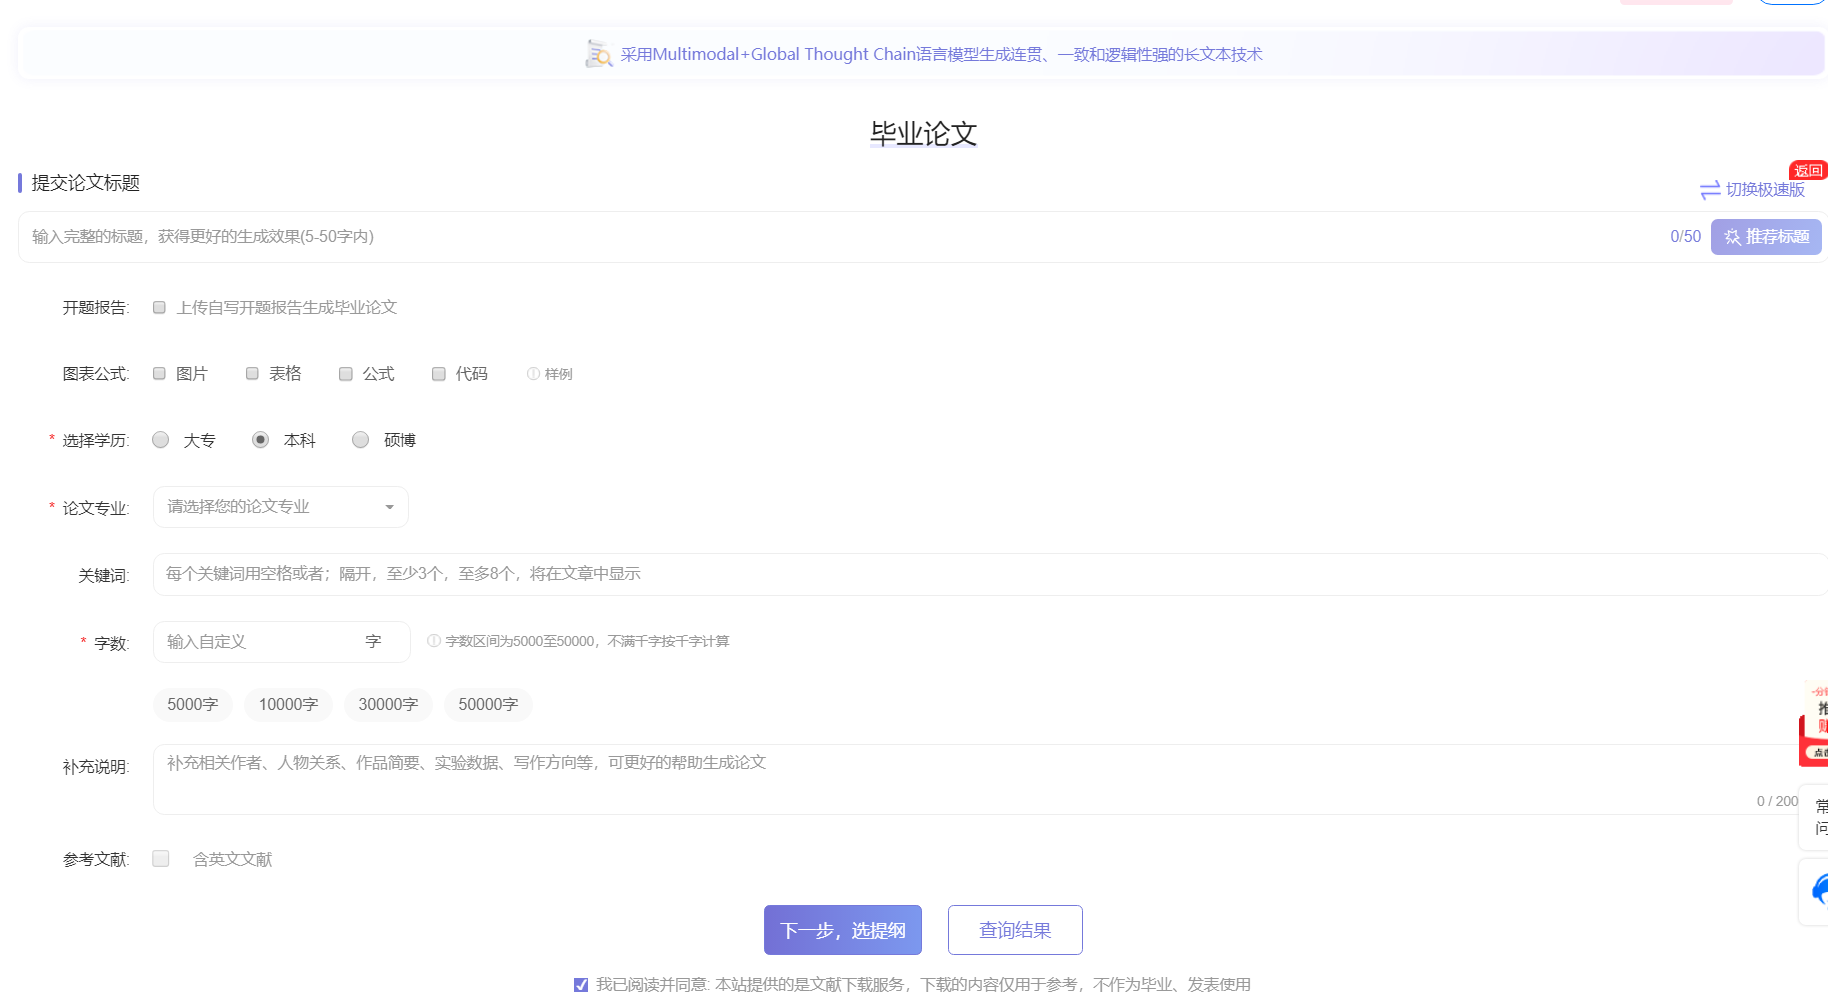Enable the 图片 checkbox
The width and height of the screenshot is (1828, 1006).
click(159, 373)
